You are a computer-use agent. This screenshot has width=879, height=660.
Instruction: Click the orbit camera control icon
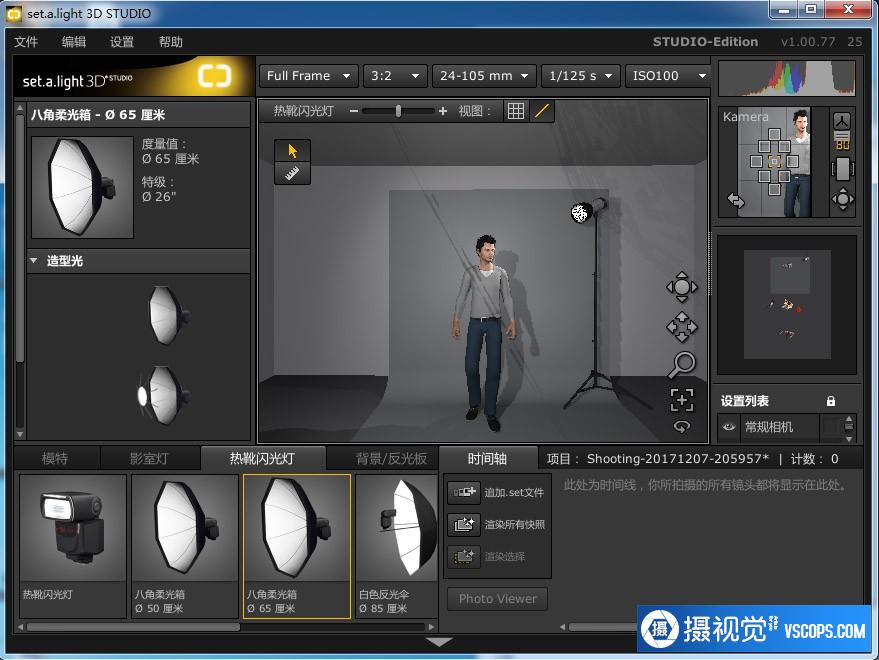[682, 287]
